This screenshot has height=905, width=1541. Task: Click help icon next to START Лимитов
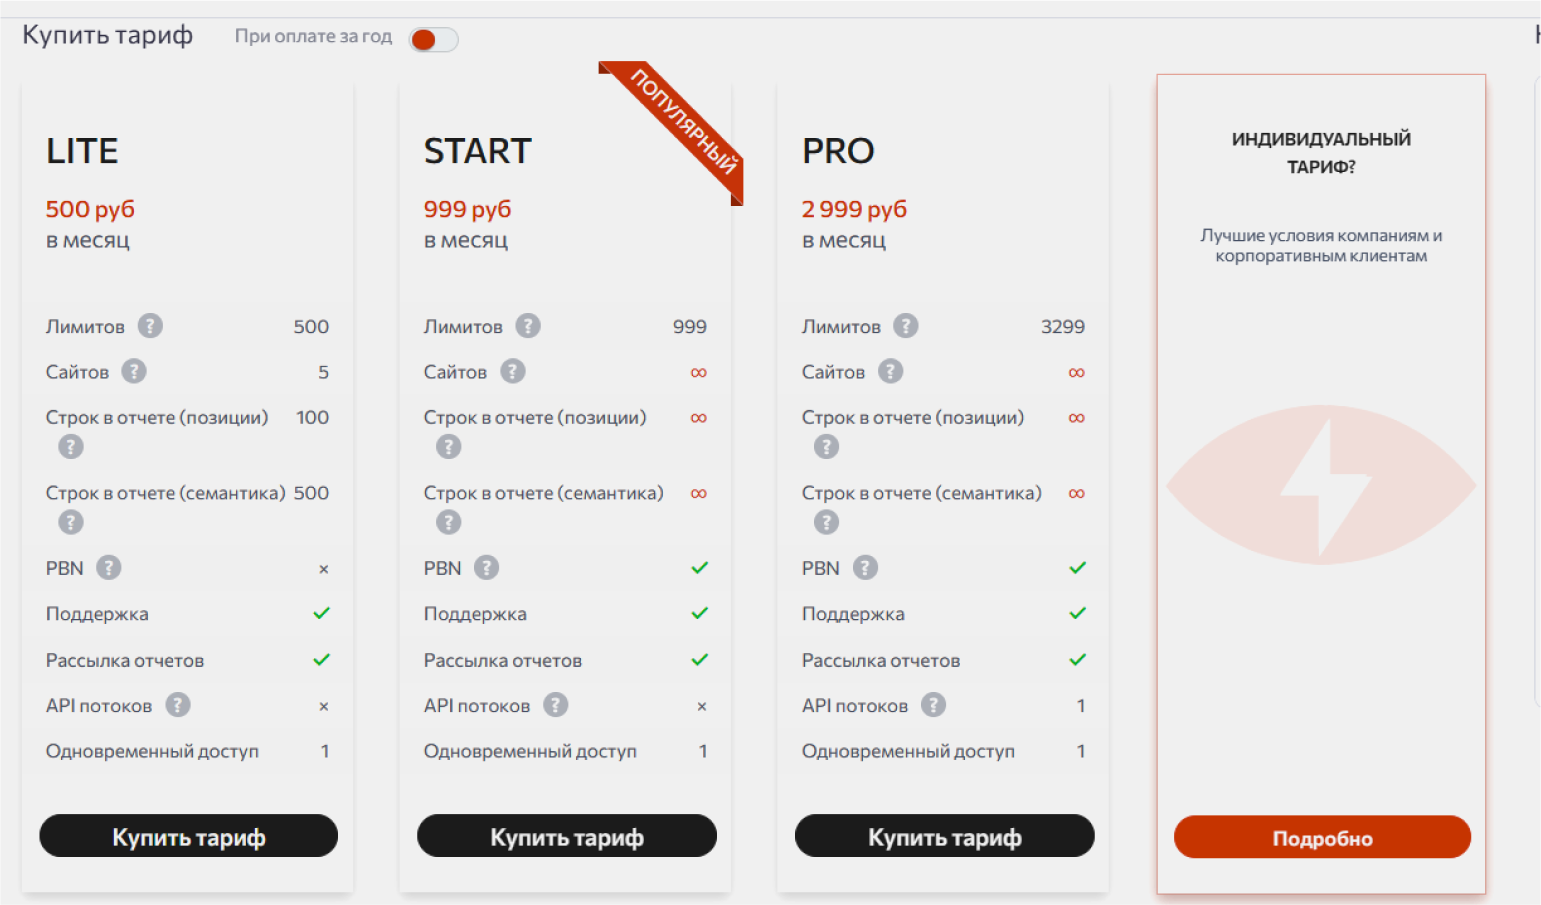(528, 326)
